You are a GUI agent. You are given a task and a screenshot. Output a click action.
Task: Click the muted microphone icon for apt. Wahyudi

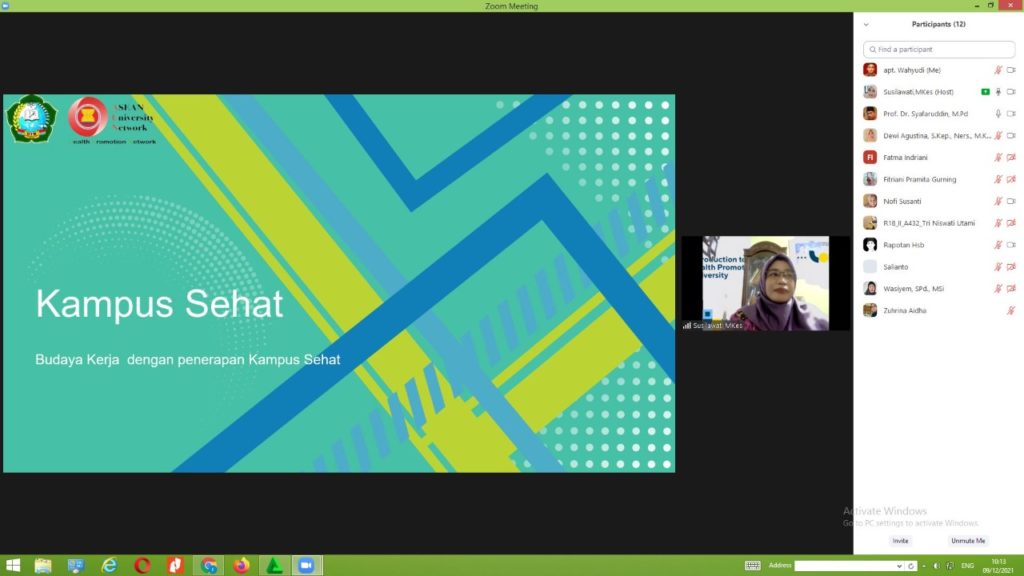998,70
